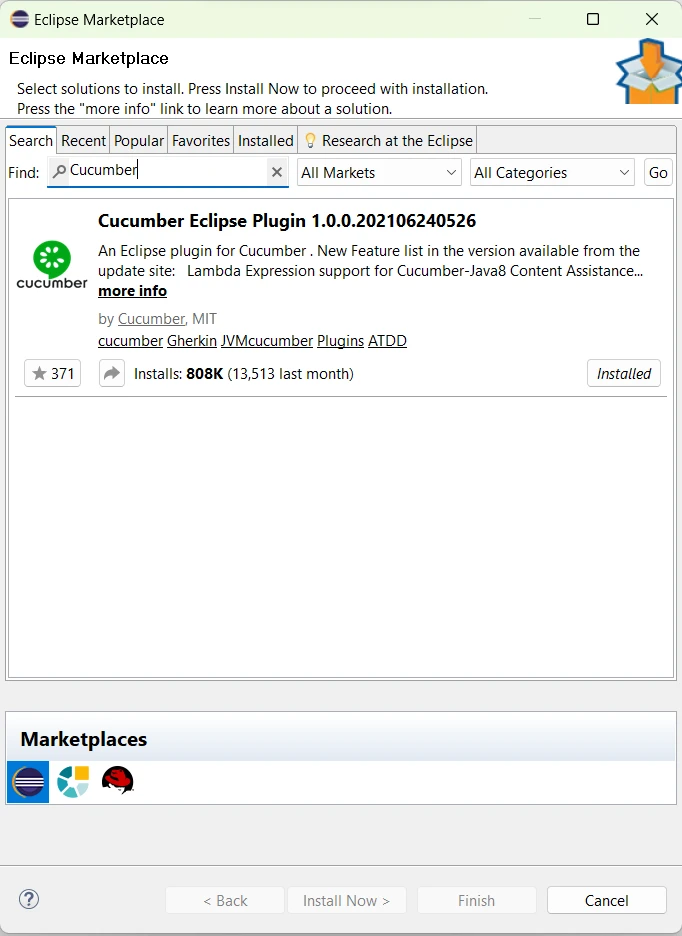
Task: Open the help question mark icon
Action: pos(29,899)
